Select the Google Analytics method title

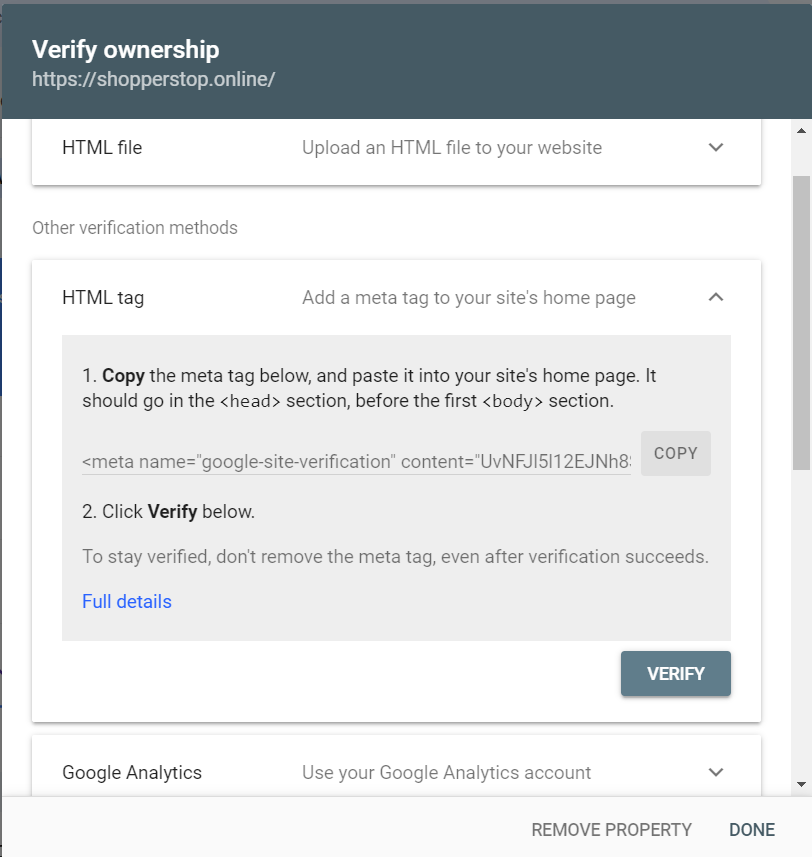[x=132, y=772]
